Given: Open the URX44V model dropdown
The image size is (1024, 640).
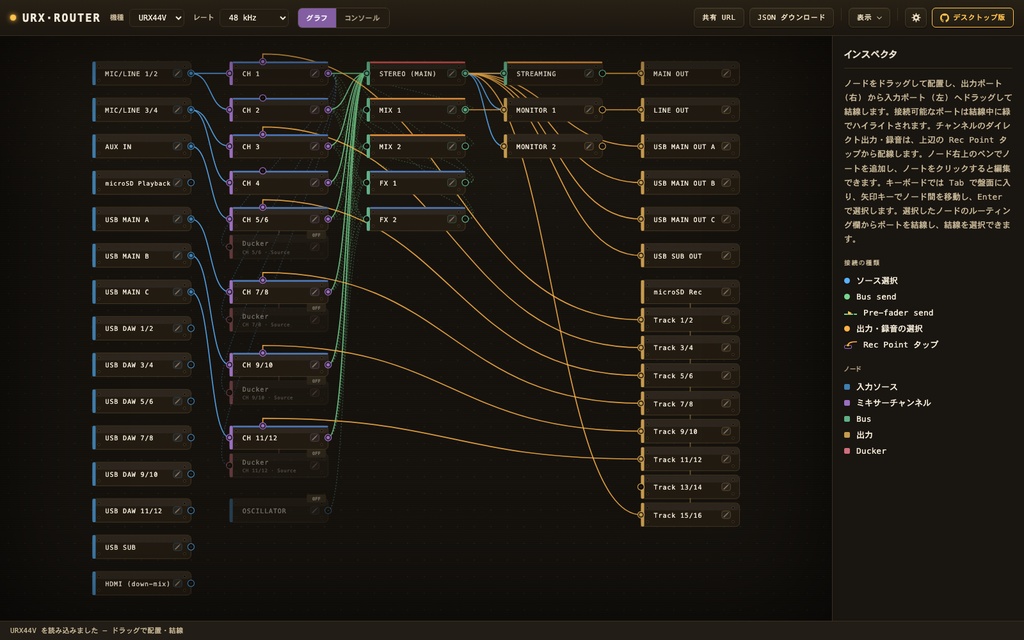Looking at the screenshot, I should [157, 18].
